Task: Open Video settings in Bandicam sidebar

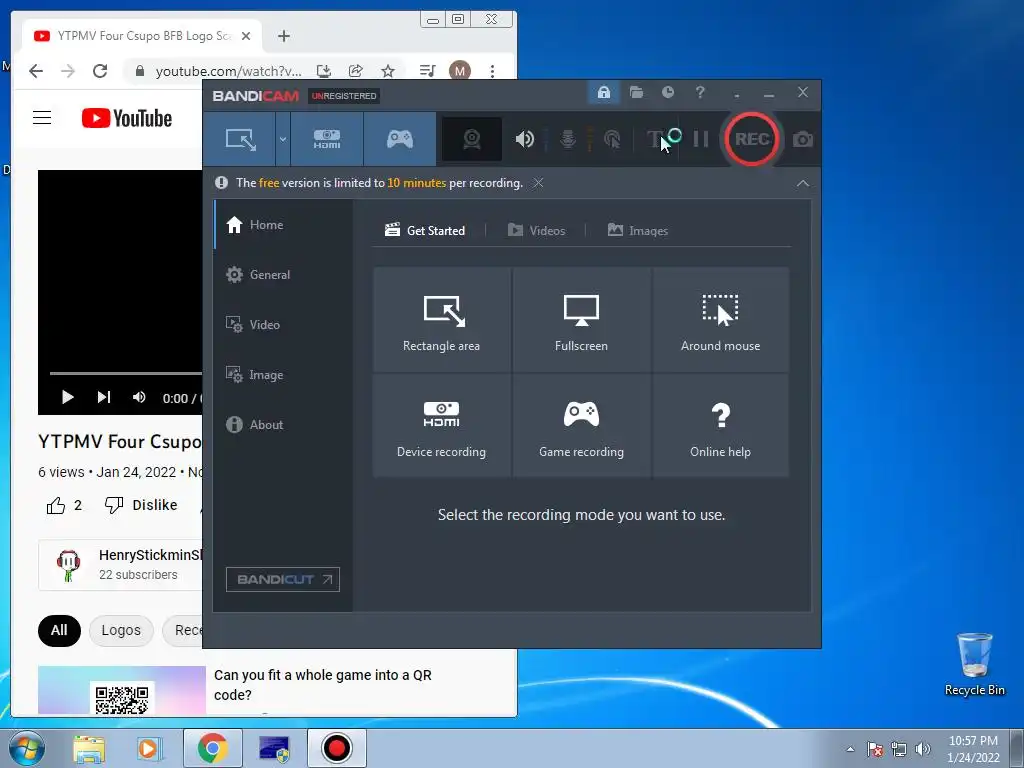Action: (283, 325)
